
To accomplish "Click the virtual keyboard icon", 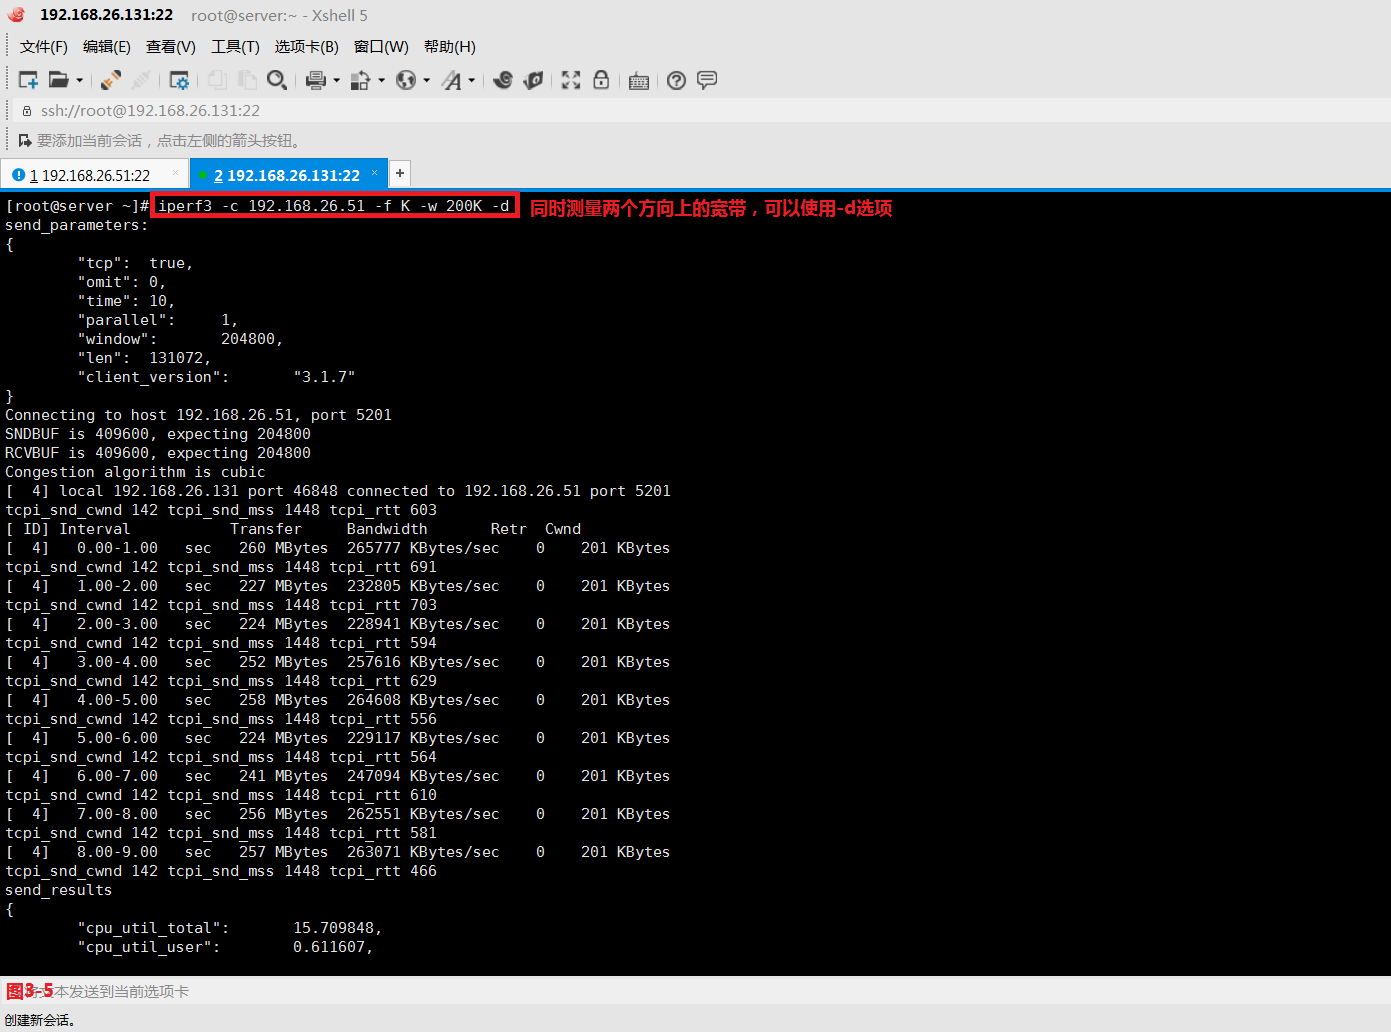I will (x=639, y=81).
